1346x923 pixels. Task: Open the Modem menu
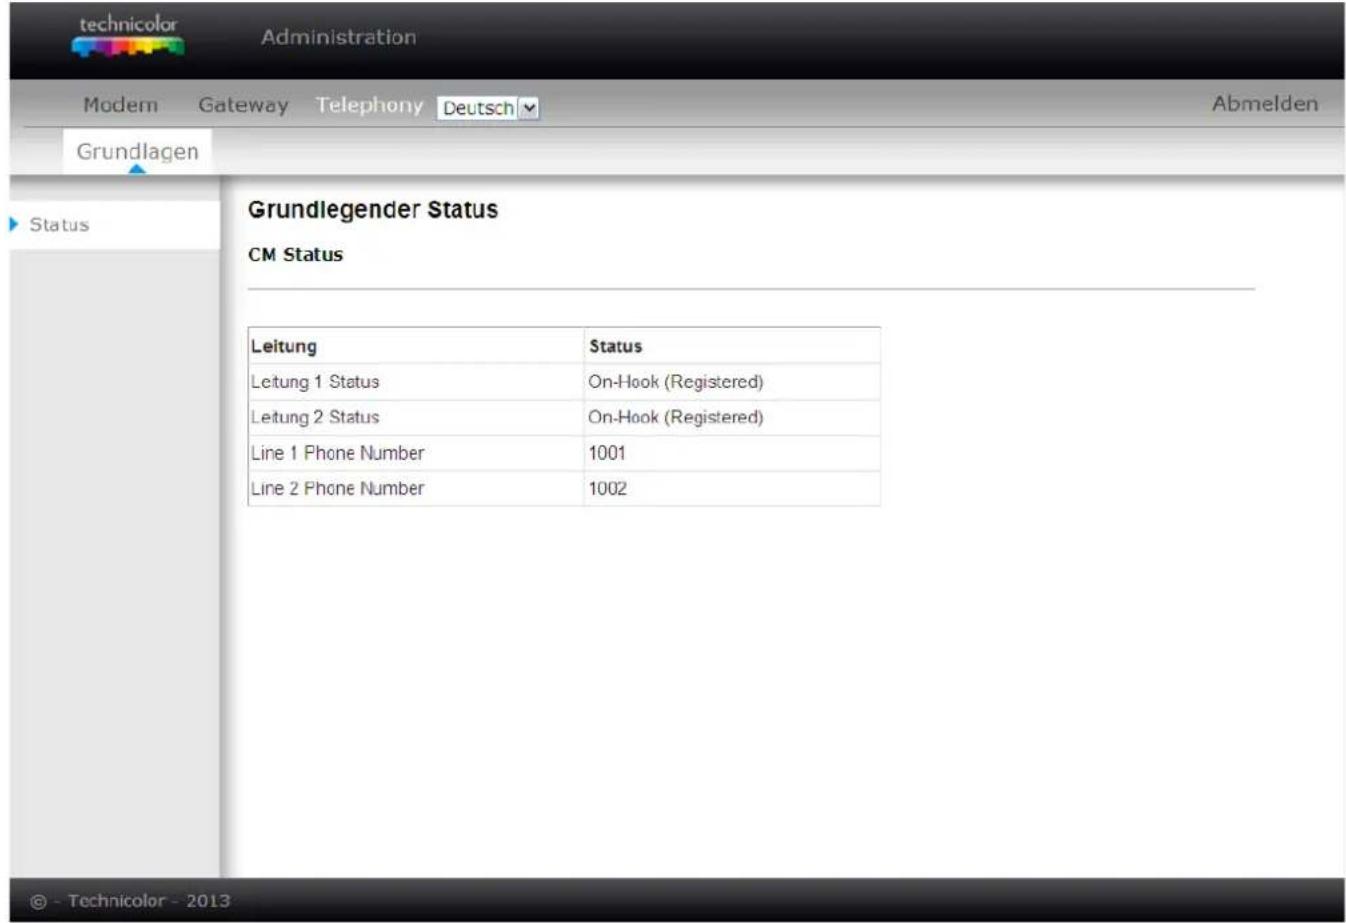point(120,105)
